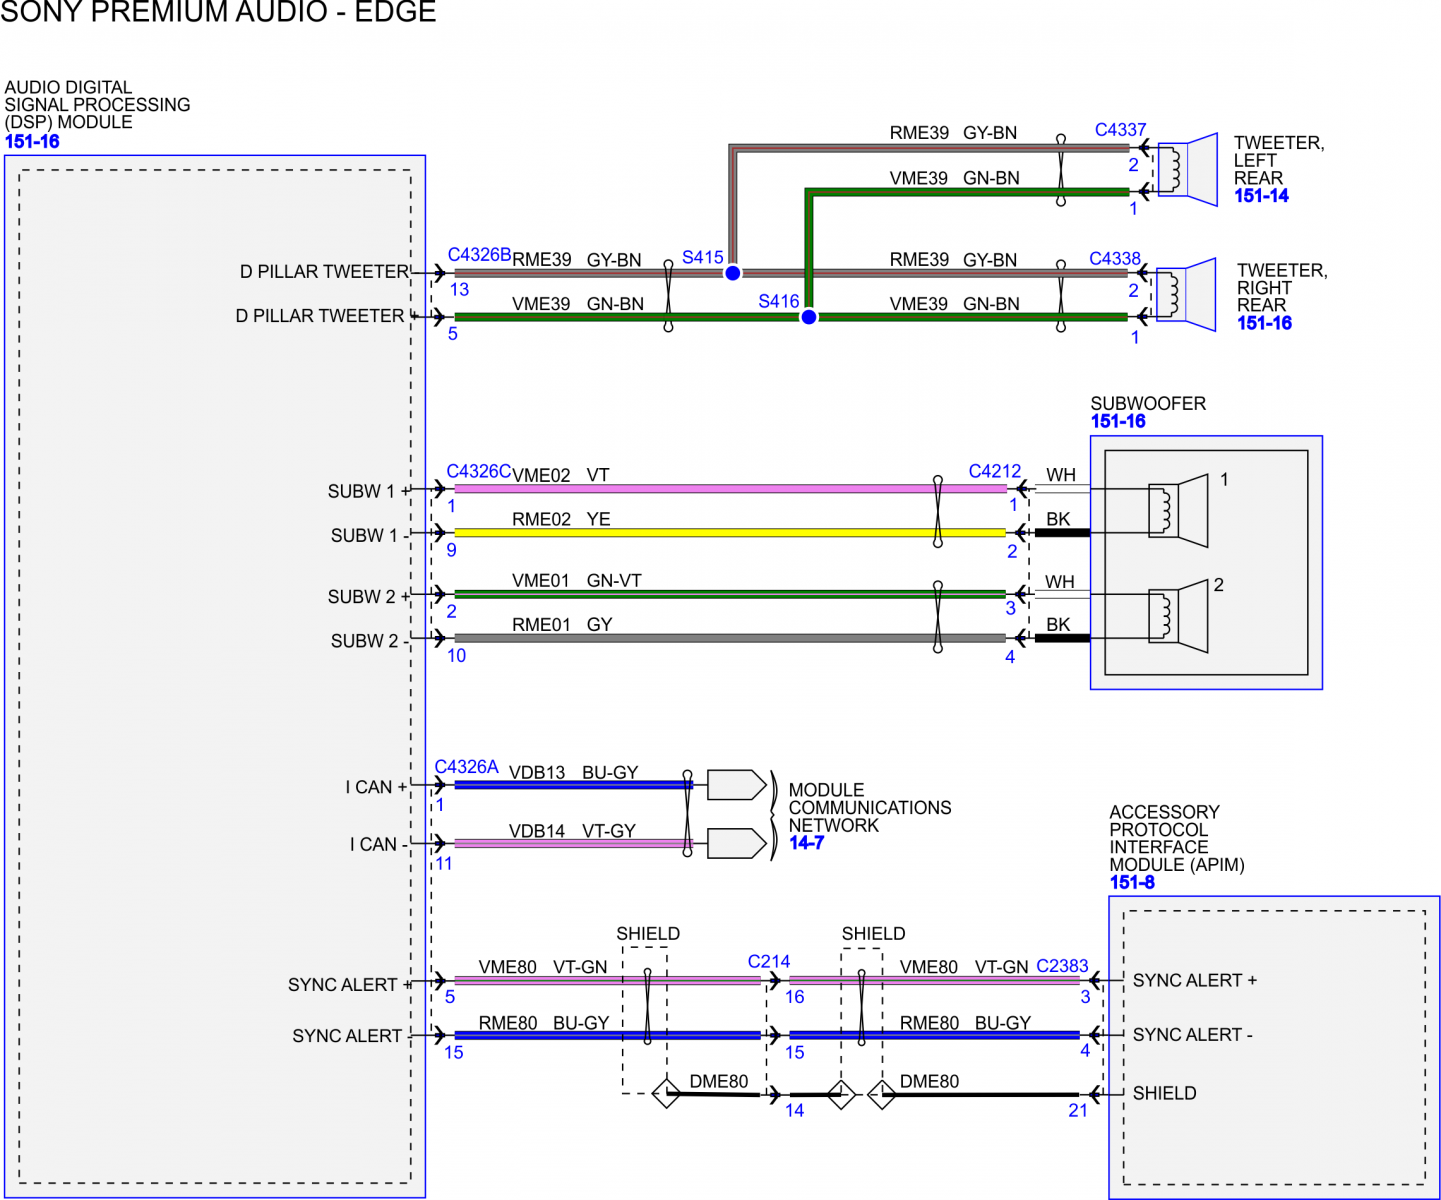Click pin number 13 at C4326B
The width and height of the screenshot is (1441, 1200).
coord(459,289)
